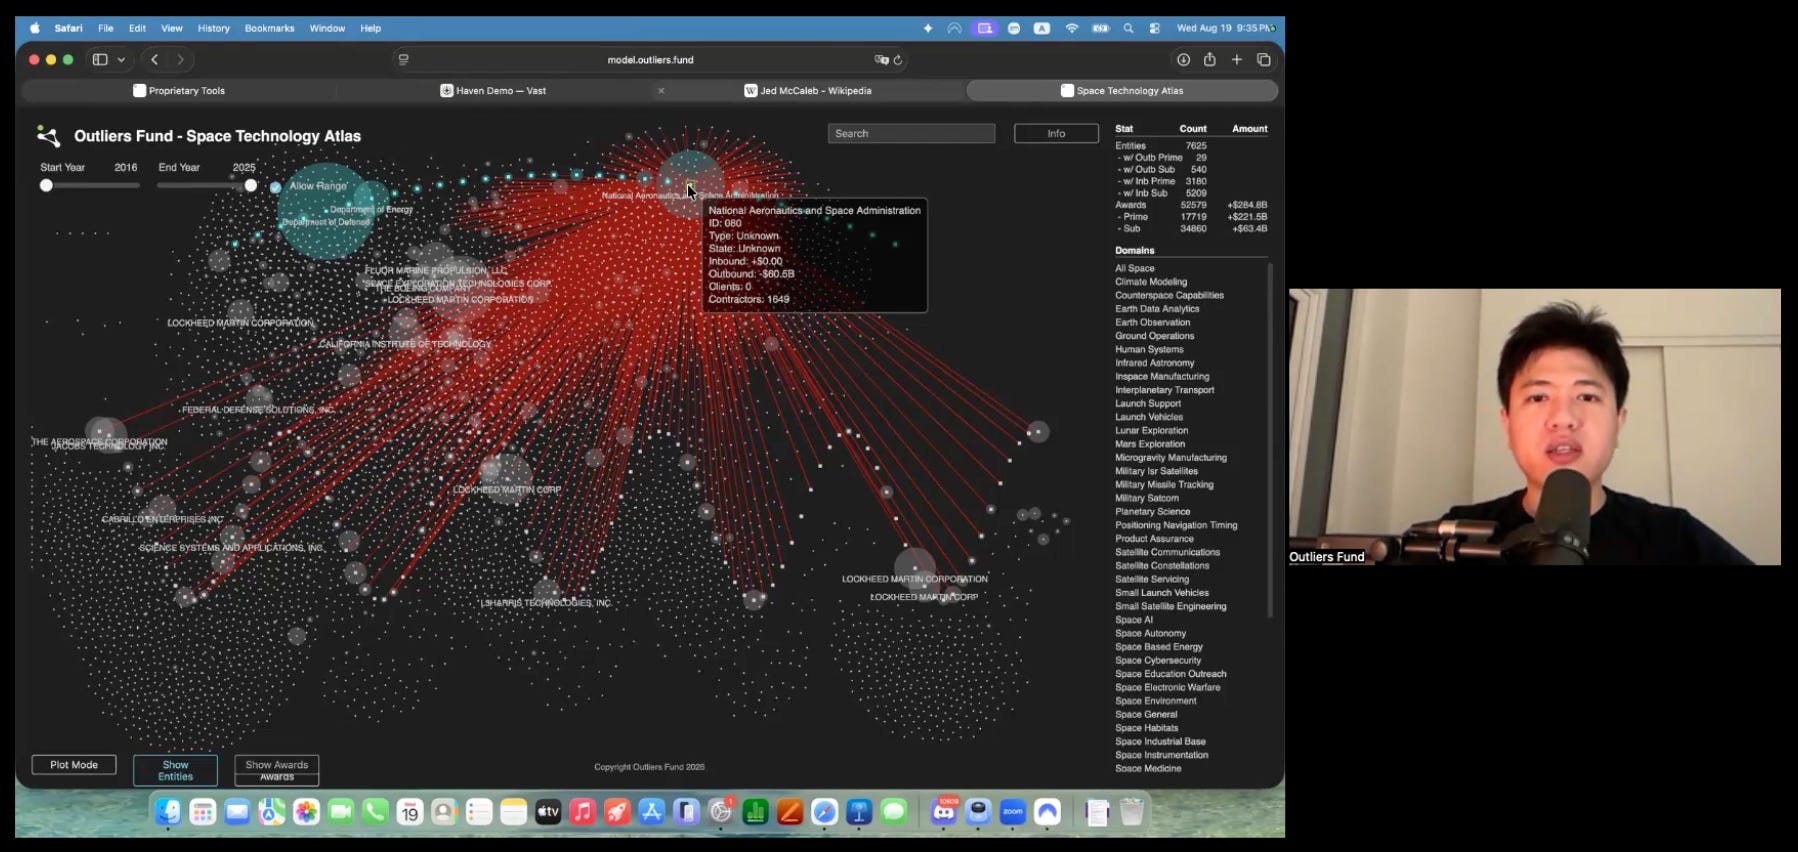This screenshot has width=1798, height=852.
Task: Click the Science Systems and Applications label
Action: coord(231,548)
